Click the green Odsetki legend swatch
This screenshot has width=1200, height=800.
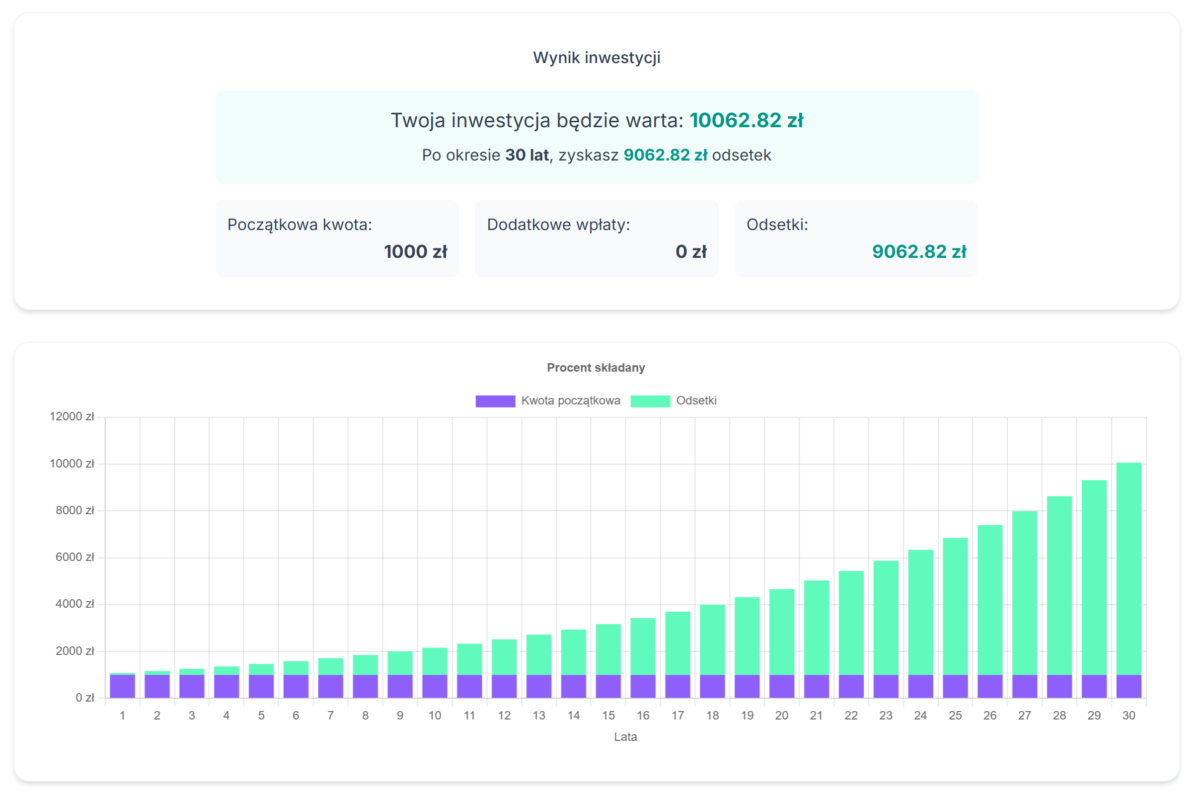click(x=650, y=401)
